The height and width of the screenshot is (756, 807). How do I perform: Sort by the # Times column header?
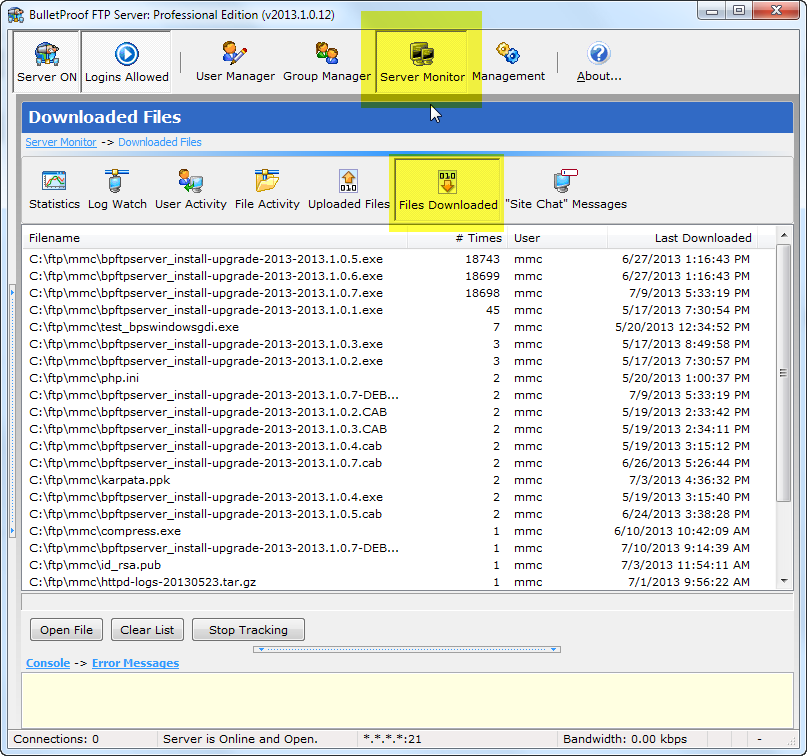pyautogui.click(x=457, y=238)
